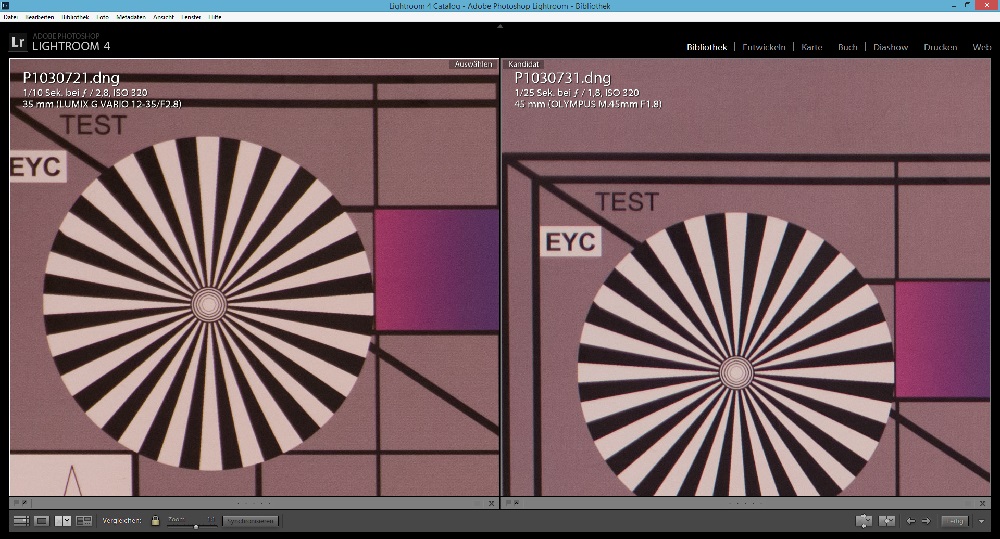Click the Vergleichen label in toolbar

click(122, 521)
